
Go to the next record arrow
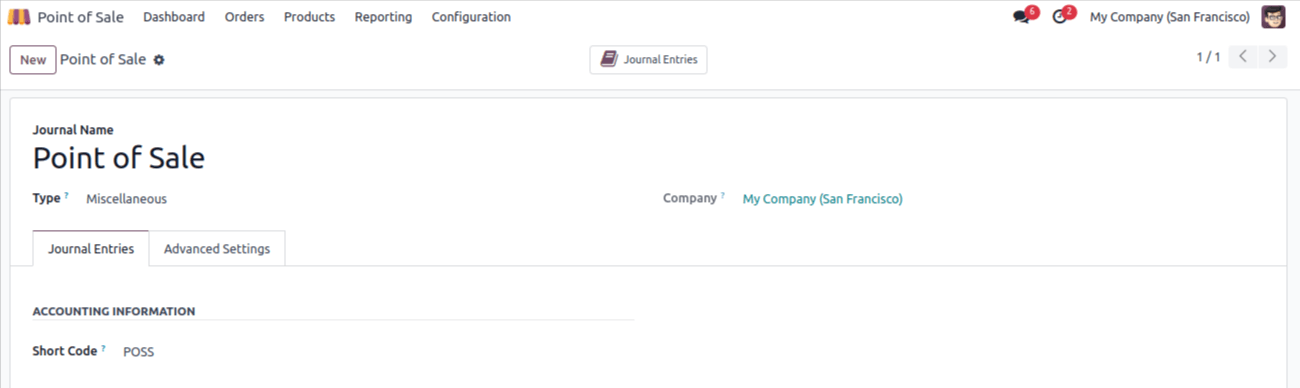(1272, 57)
